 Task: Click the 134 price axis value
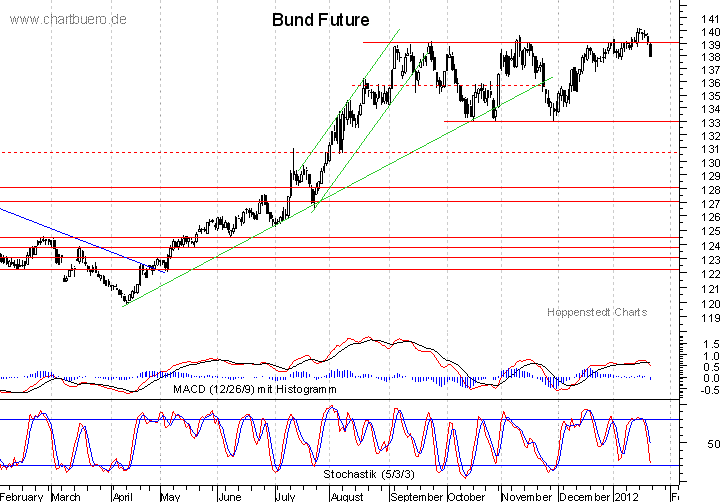(x=710, y=109)
